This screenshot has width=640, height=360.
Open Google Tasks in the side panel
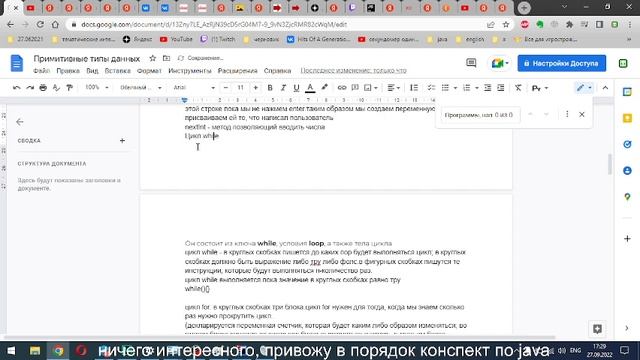click(627, 144)
